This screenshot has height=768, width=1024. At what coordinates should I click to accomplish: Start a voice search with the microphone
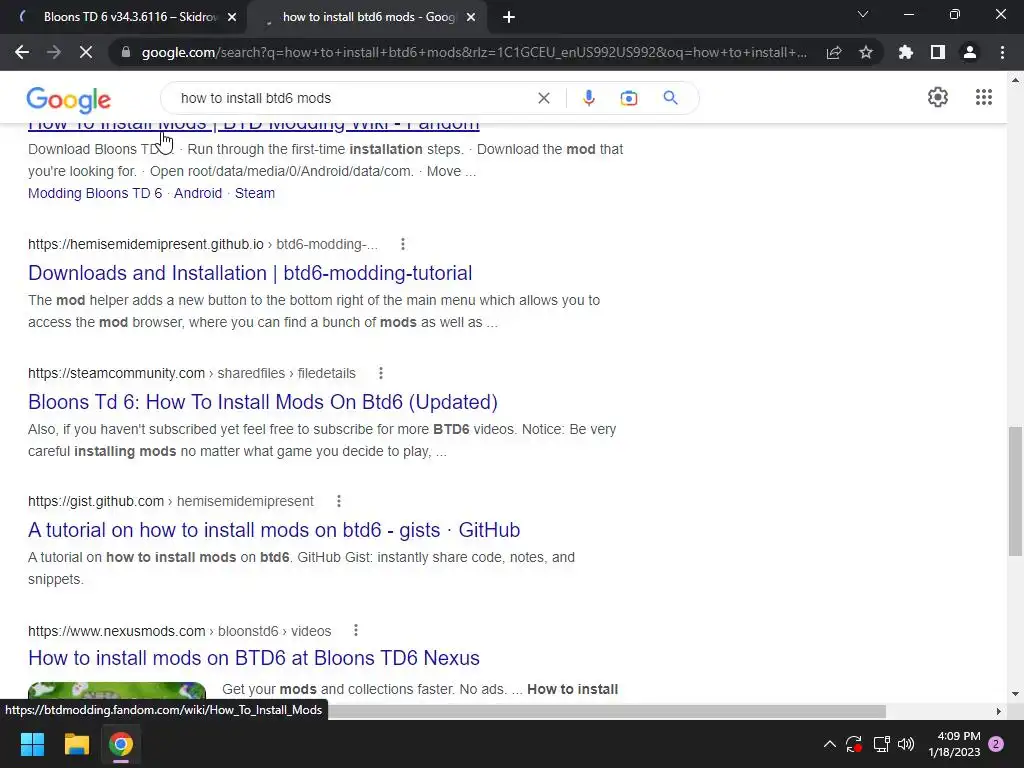pyautogui.click(x=588, y=98)
